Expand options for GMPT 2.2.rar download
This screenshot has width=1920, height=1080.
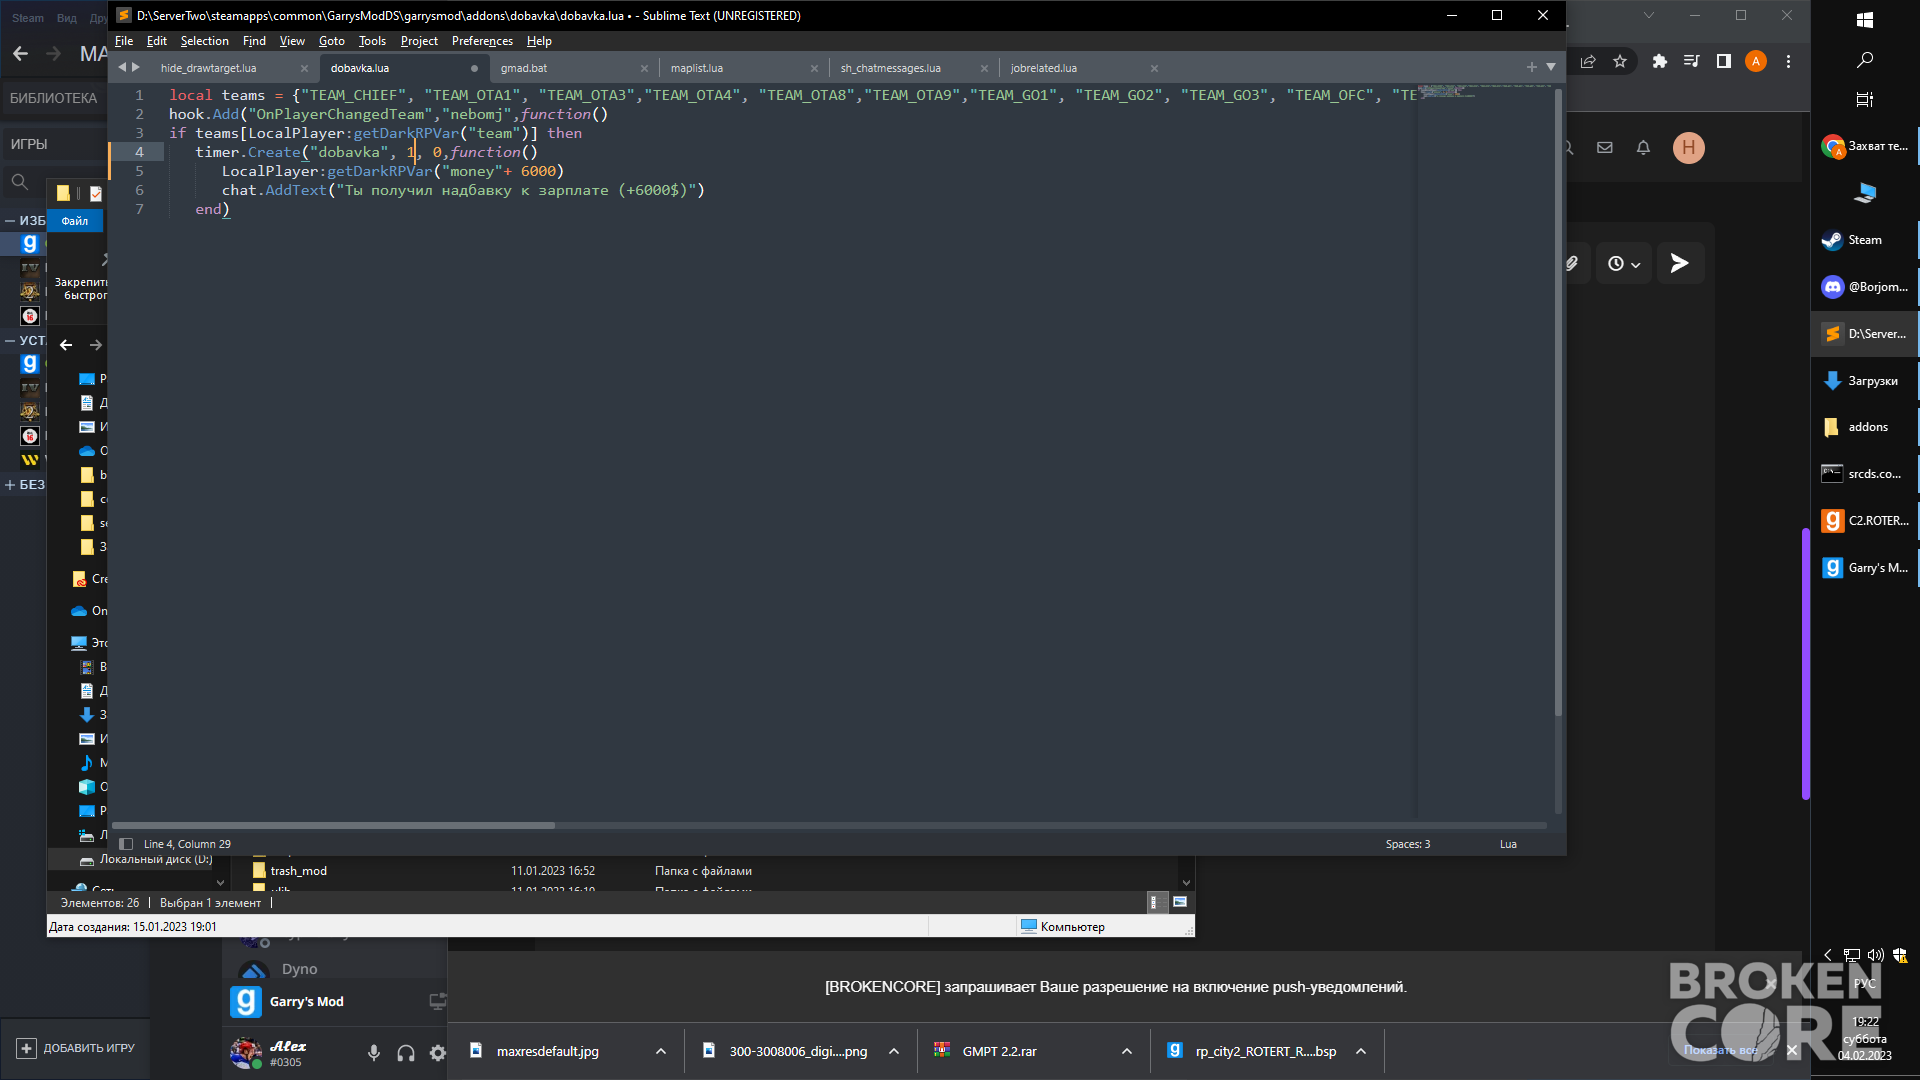tap(1127, 1051)
